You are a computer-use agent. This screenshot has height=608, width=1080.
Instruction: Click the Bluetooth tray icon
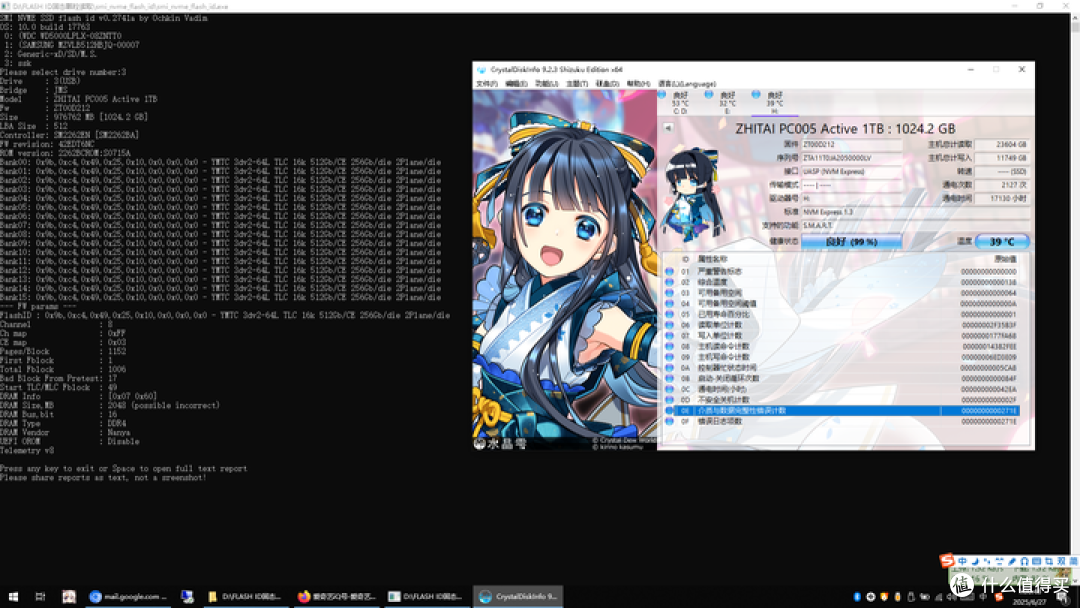point(857,597)
